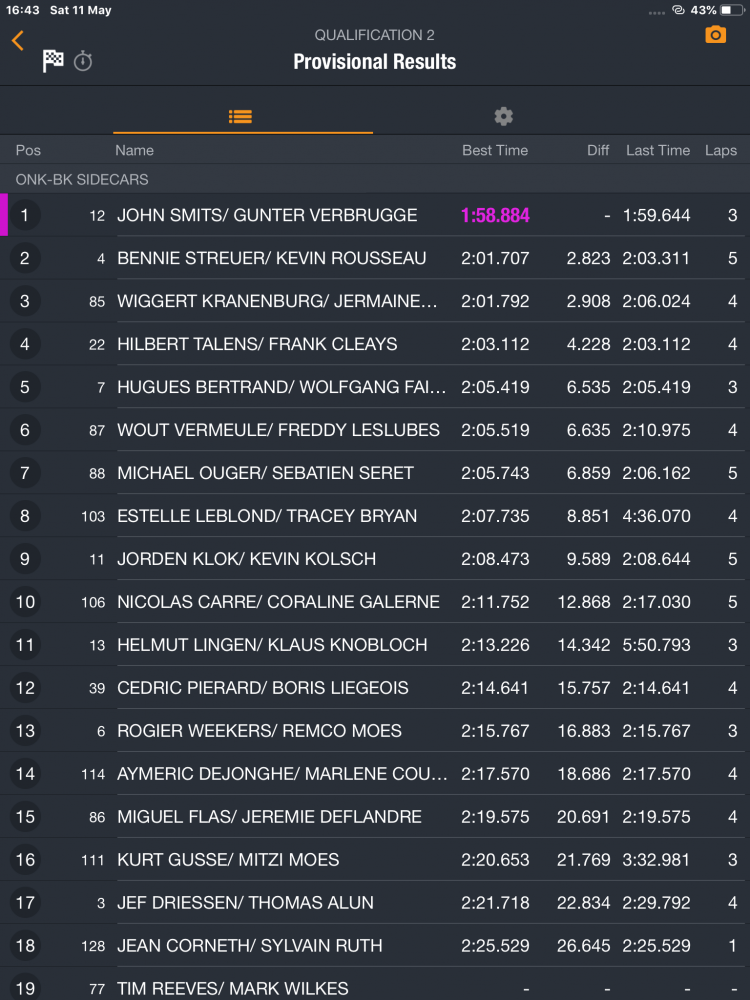Tap the pink 1:58.884 best time

(495, 215)
